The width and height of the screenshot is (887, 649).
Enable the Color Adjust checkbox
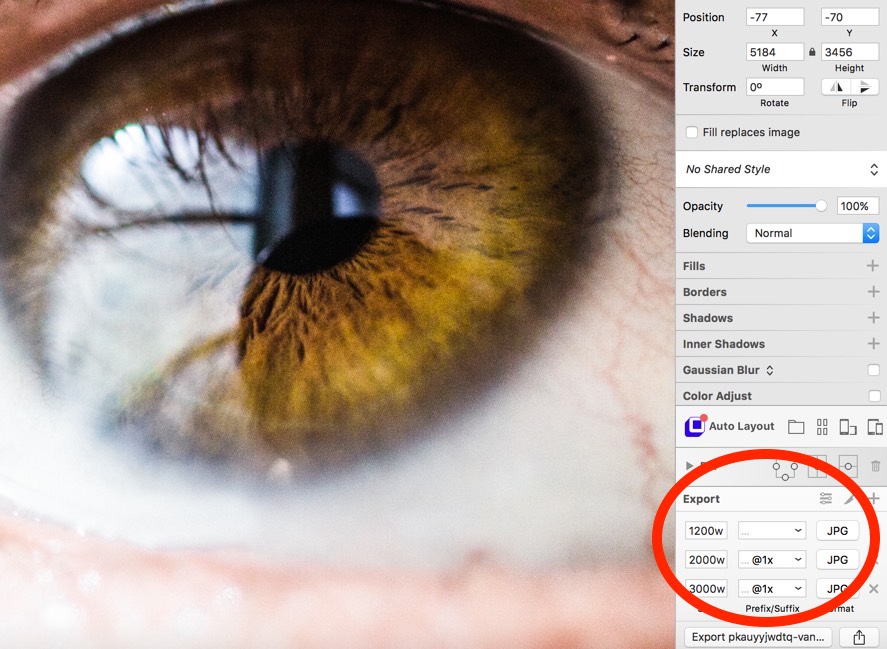point(874,396)
